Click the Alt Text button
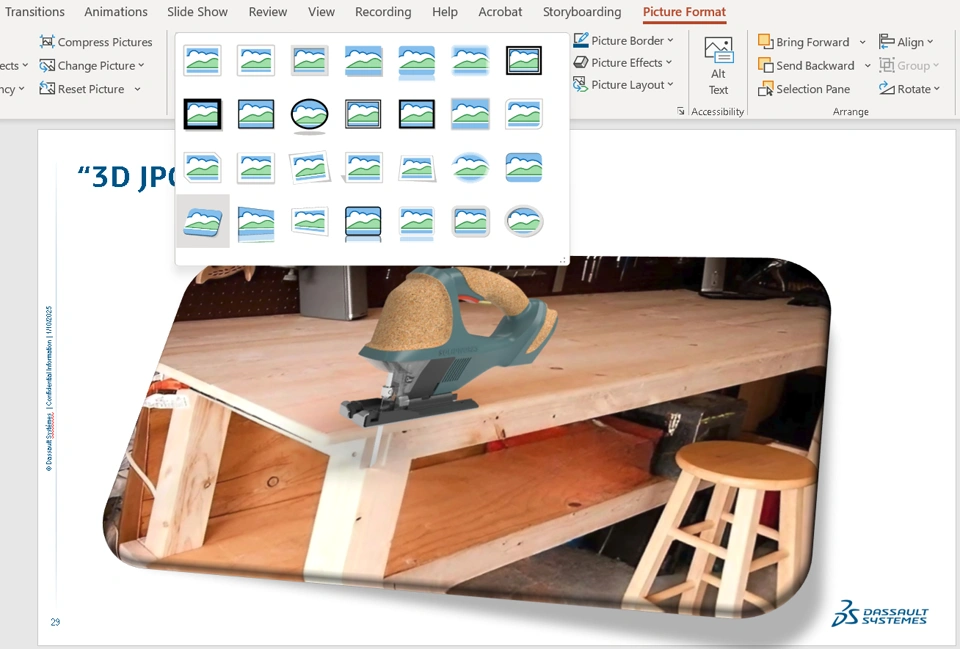The width and height of the screenshot is (960, 649). tap(718, 66)
